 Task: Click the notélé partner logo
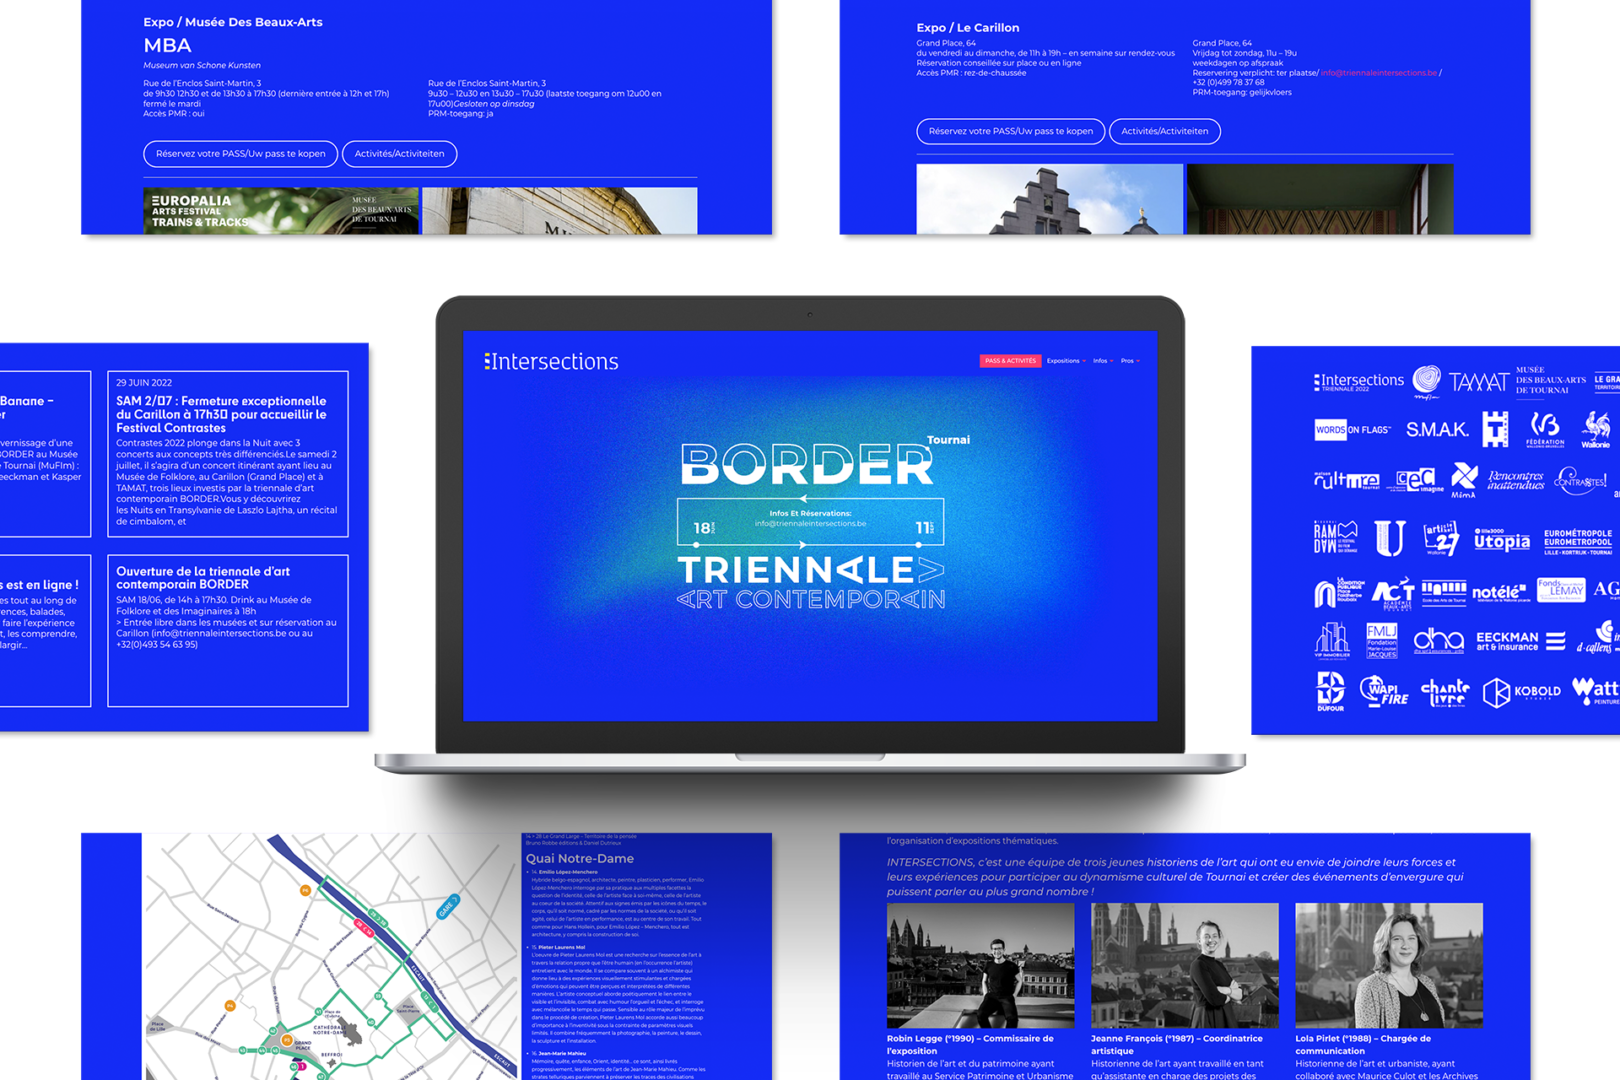(x=1499, y=592)
